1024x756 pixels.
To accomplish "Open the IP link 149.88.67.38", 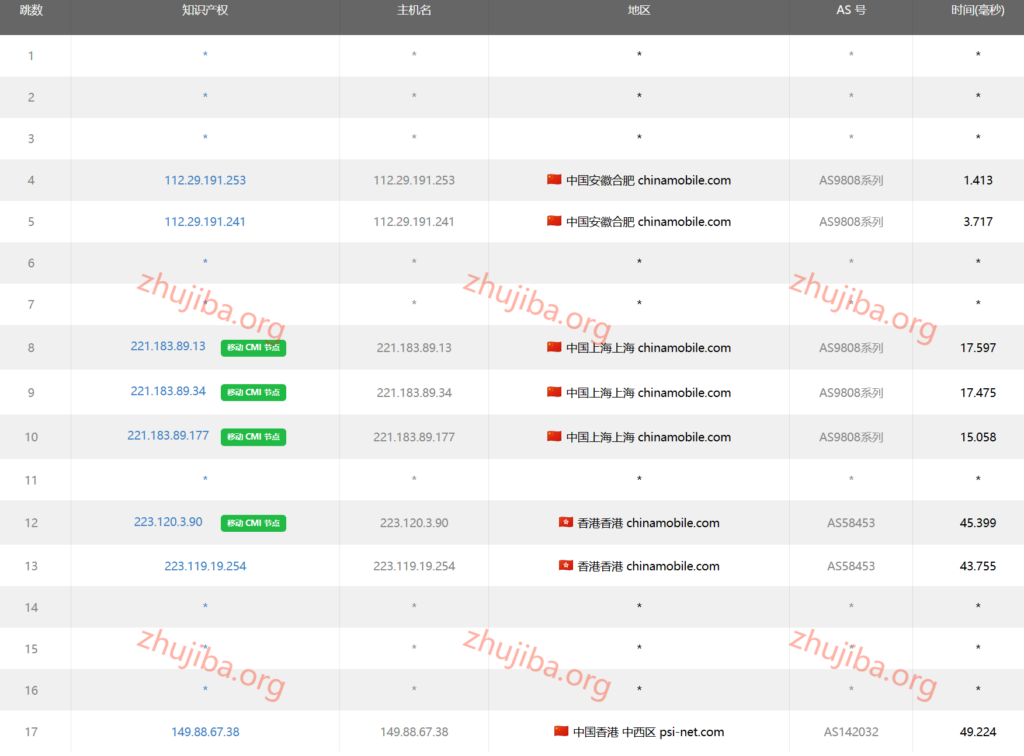I will coord(204,731).
